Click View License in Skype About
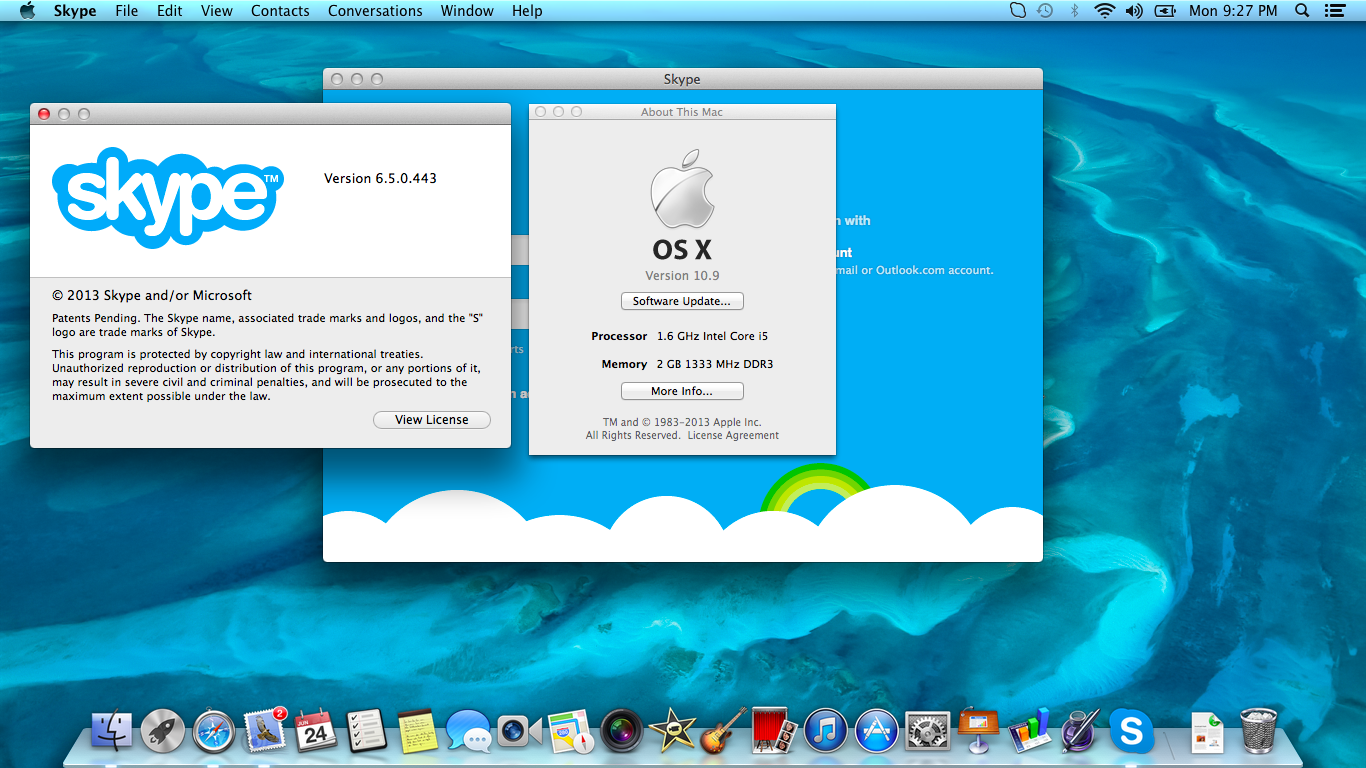The height and width of the screenshot is (768, 1366). click(x=432, y=420)
